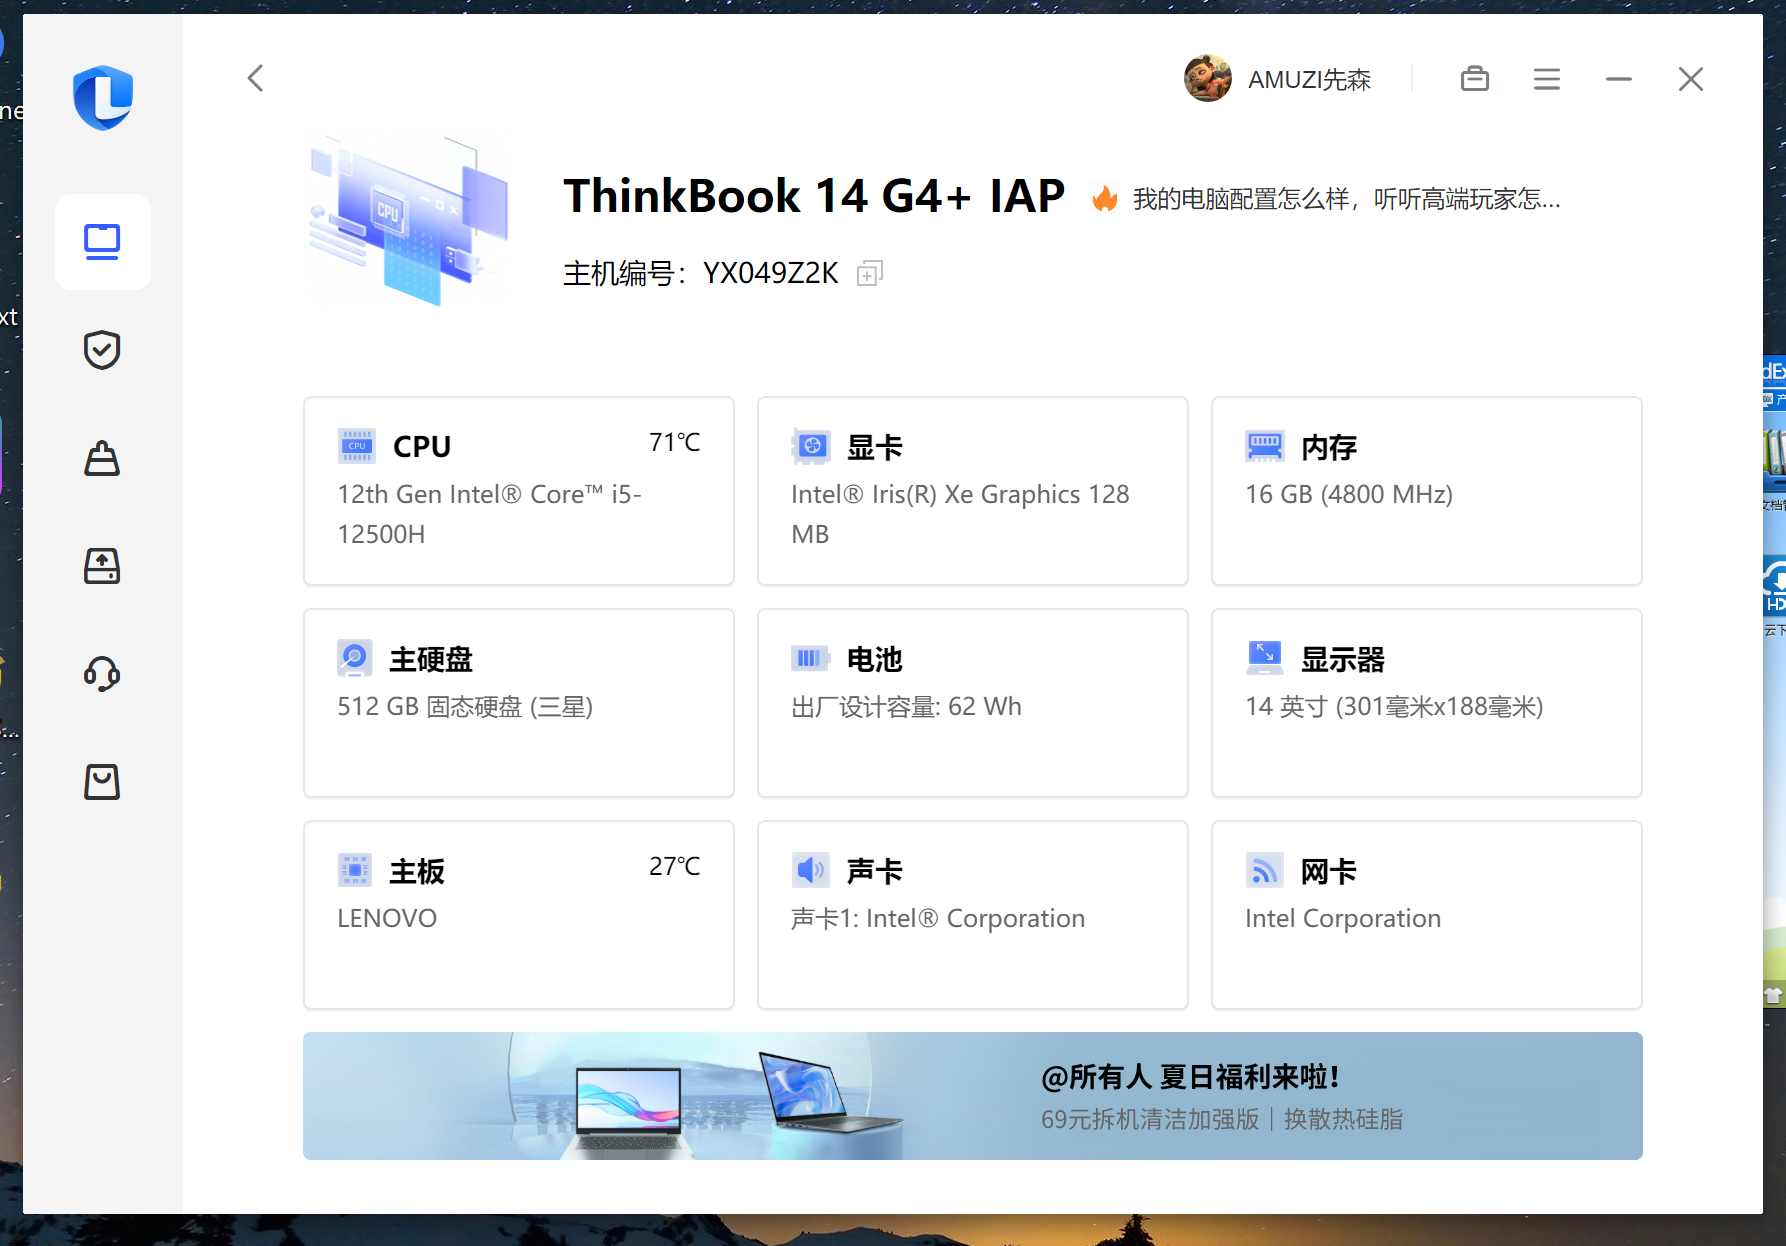
Task: Open the 我的电脑配置怎么样 promo link
Action: point(1346,199)
